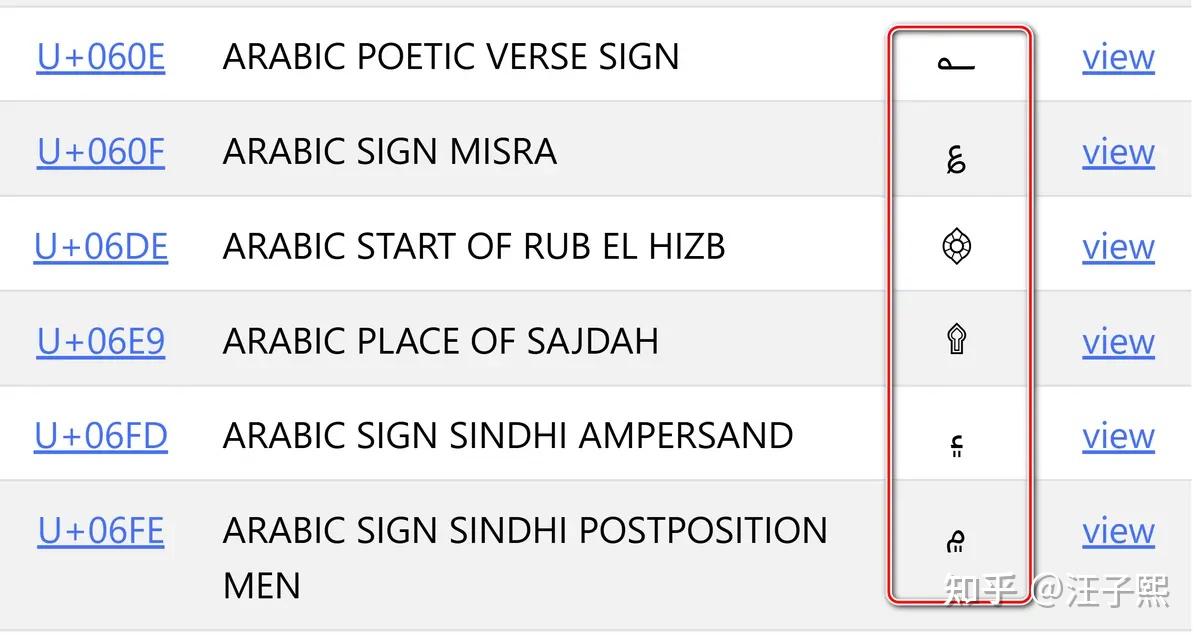Click the Arabic Poetic Verse Sign glyph
Image resolution: width=1200 pixels, height=641 pixels.
tap(956, 63)
